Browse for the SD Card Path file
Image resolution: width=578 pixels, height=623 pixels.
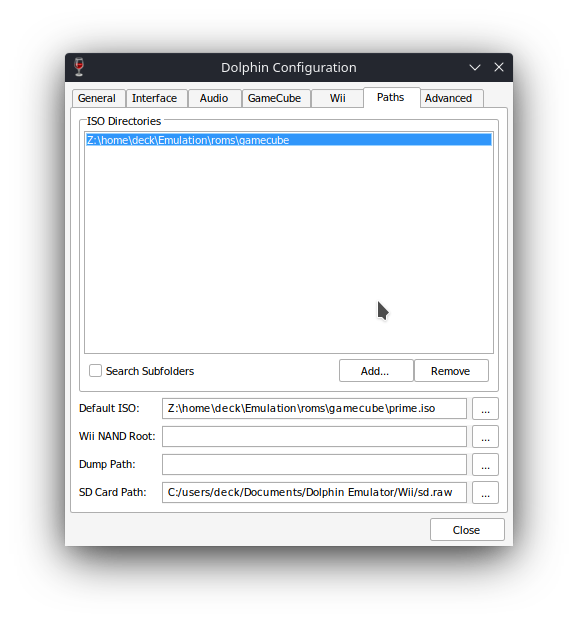[485, 492]
